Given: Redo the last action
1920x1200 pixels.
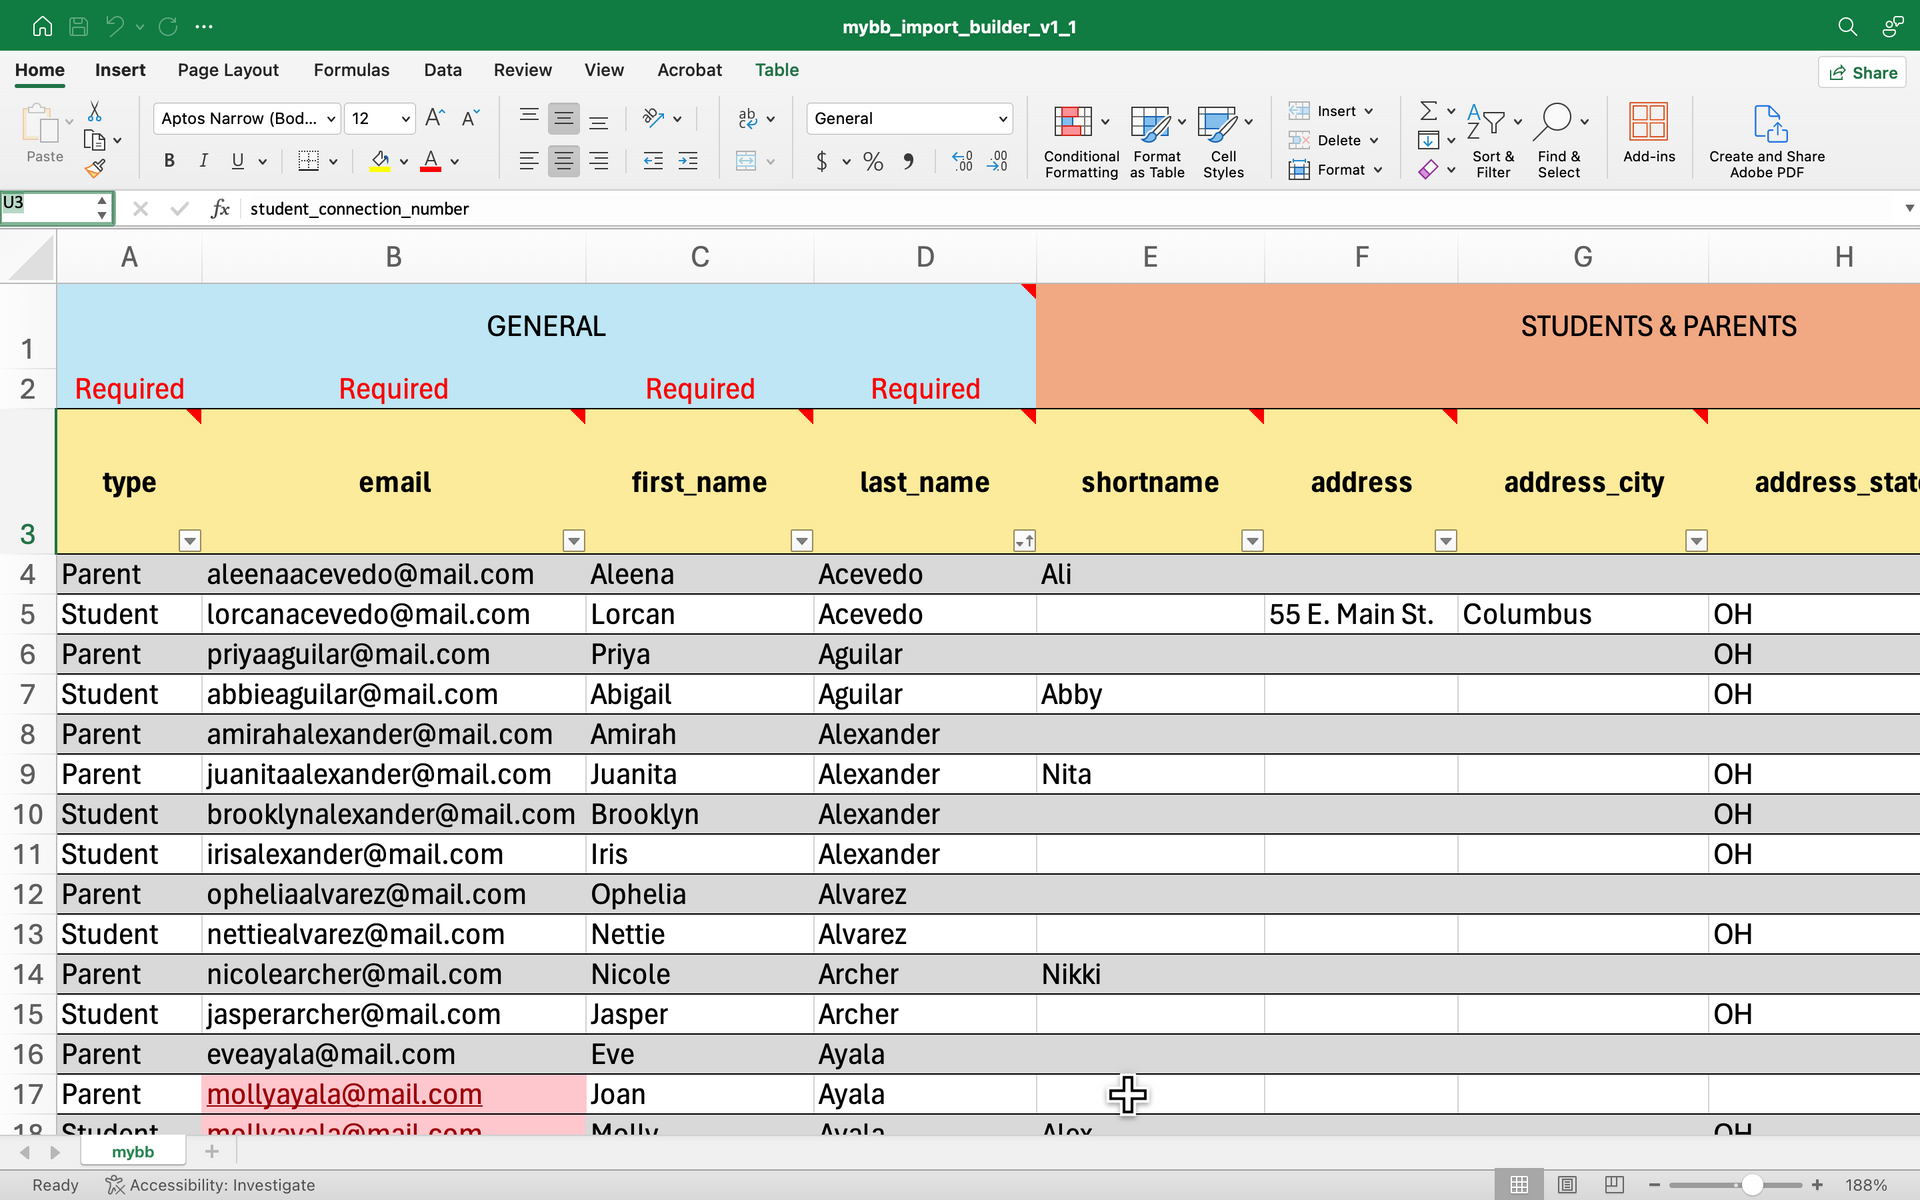Looking at the screenshot, I should click(x=168, y=27).
